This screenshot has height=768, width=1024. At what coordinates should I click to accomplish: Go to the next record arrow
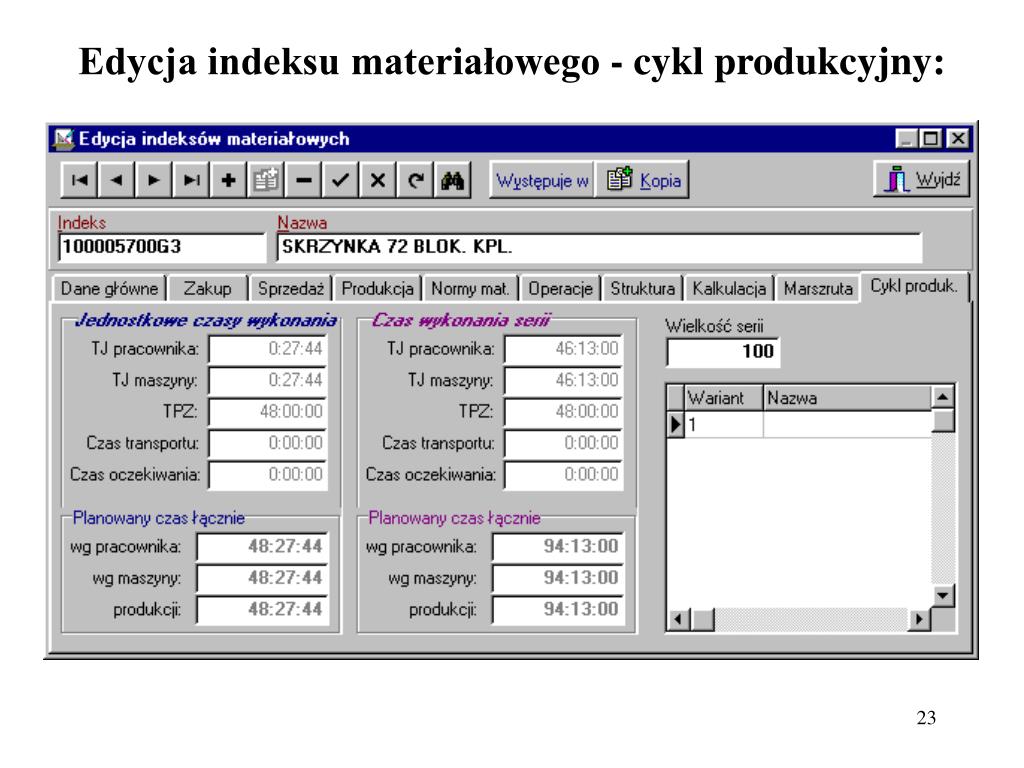pyautogui.click(x=154, y=180)
